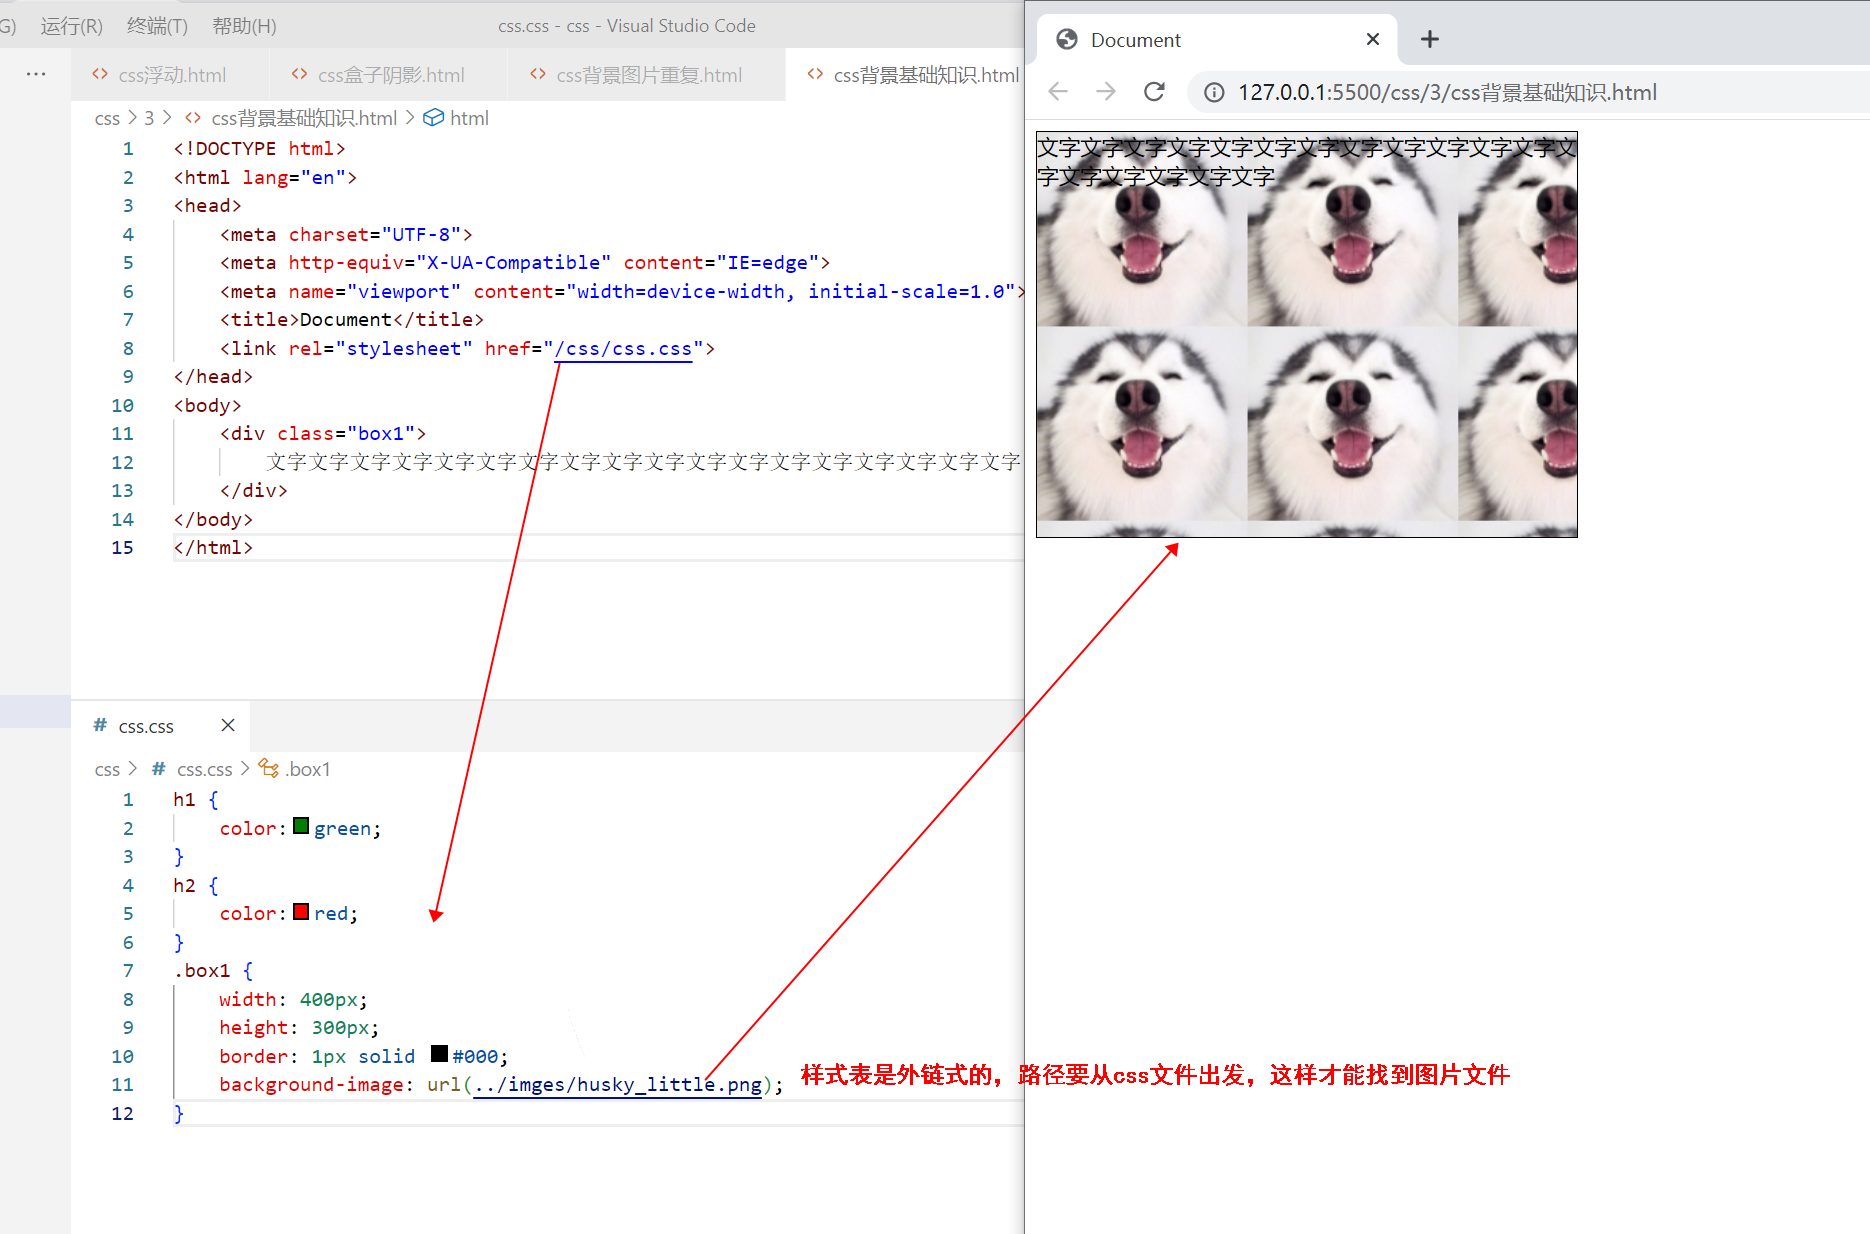Close the Document browser tab
Image resolution: width=1870 pixels, height=1234 pixels.
1373,39
